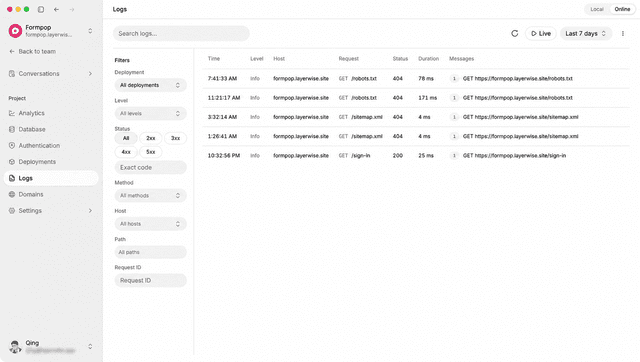Image resolution: width=640 pixels, height=362 pixels.
Task: Click the Host column header
Action: [279, 59]
